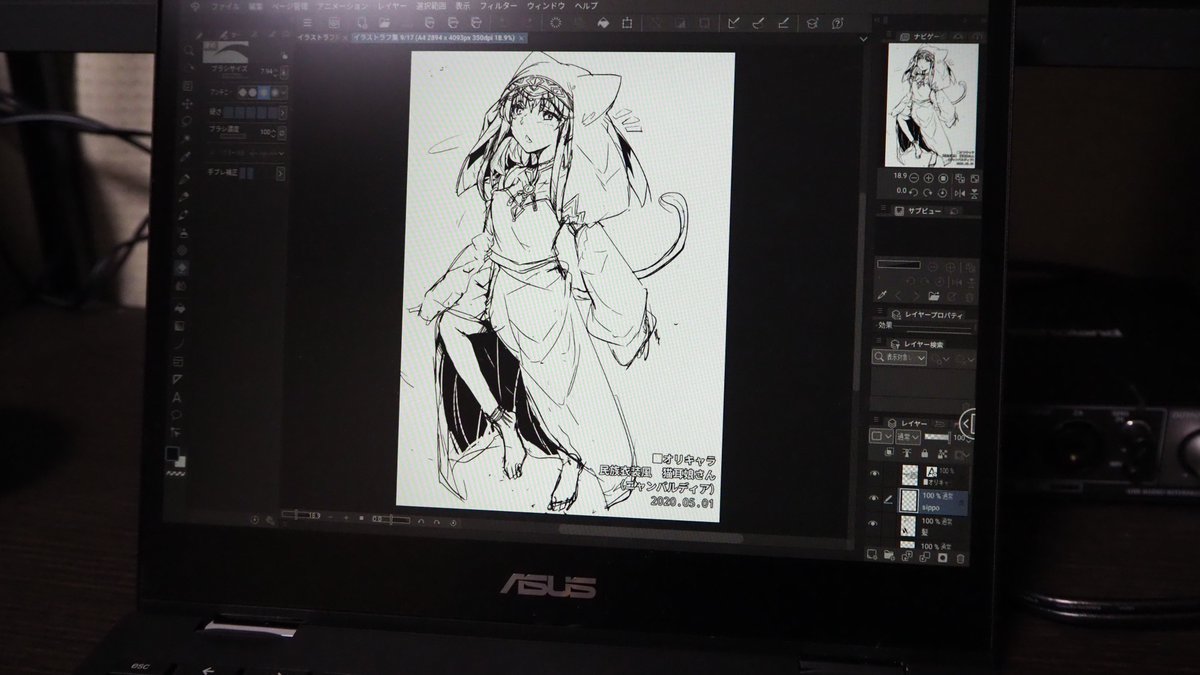Select the Eyedropper tool
This screenshot has height=675, width=1200.
185,156
